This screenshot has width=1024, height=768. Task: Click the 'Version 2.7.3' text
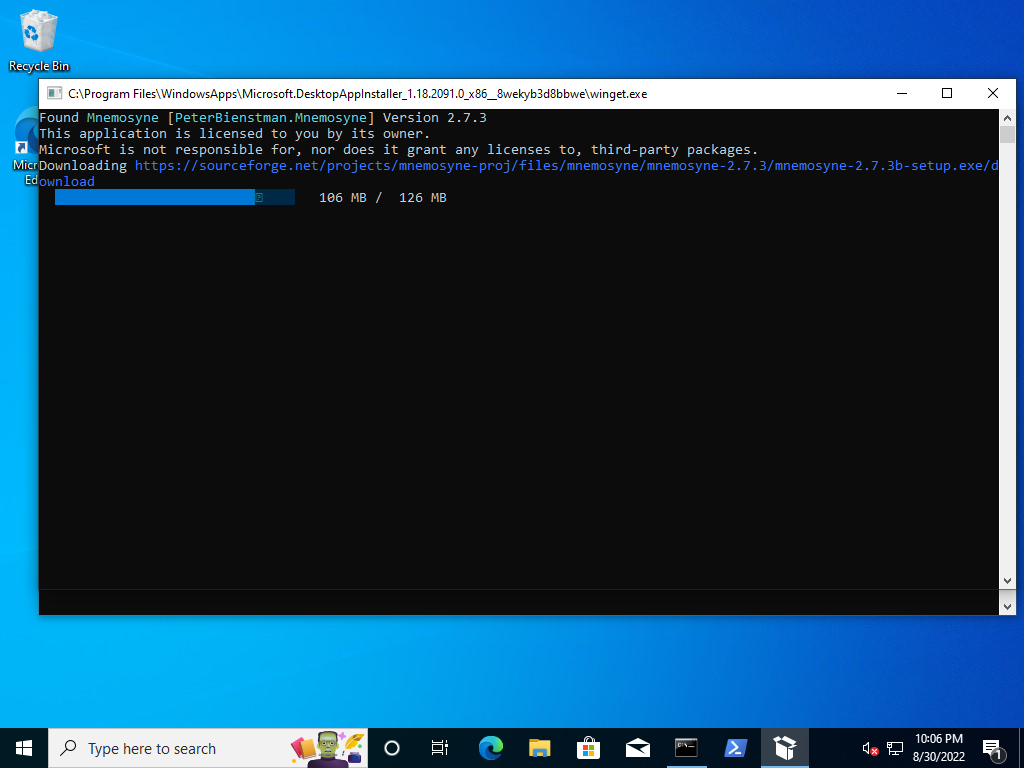point(434,118)
